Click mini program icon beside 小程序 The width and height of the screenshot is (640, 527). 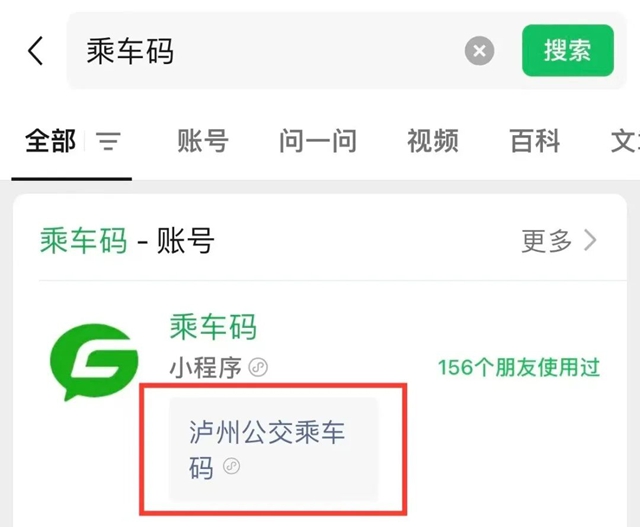(258, 367)
